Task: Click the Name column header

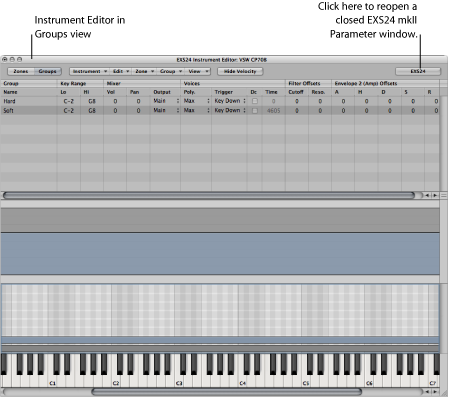Action: 10,92
